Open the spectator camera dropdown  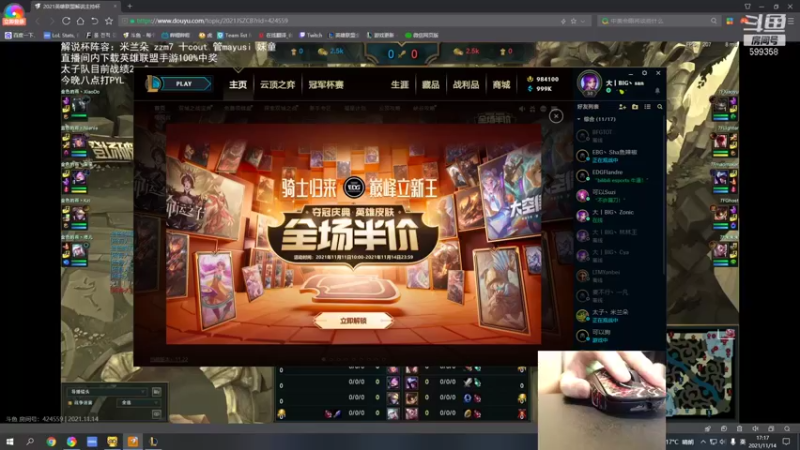coord(107,391)
